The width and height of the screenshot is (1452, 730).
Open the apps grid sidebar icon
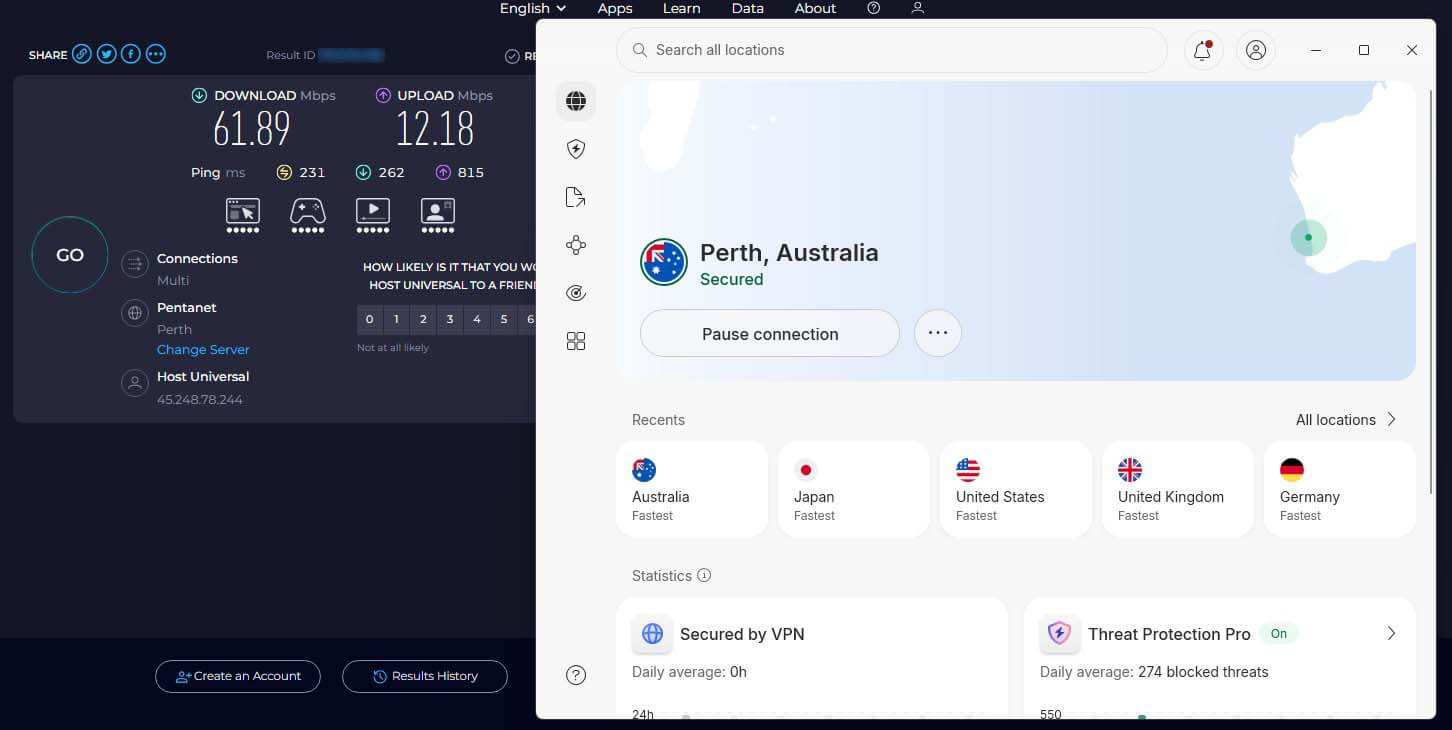pos(575,341)
